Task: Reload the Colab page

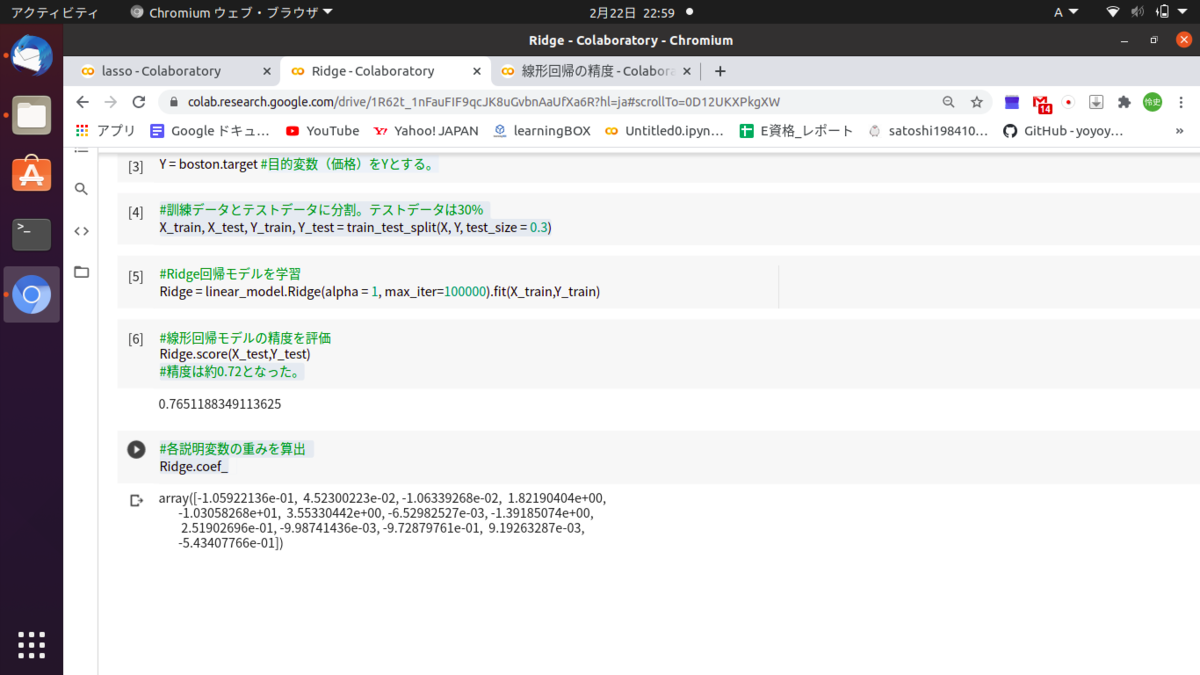Action: pos(139,102)
